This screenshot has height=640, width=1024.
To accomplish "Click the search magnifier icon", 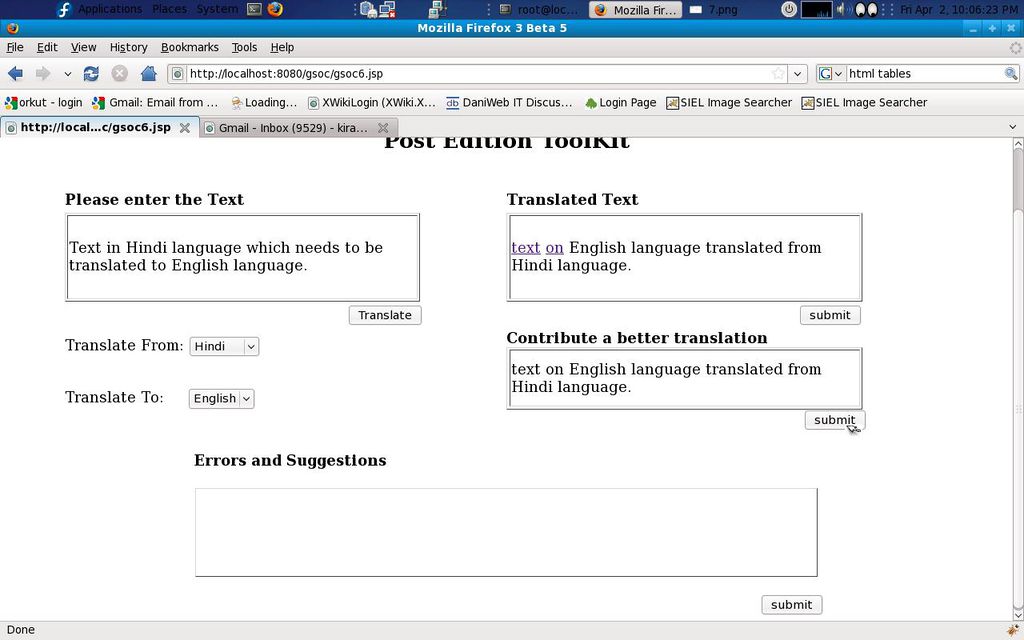I will point(1011,73).
